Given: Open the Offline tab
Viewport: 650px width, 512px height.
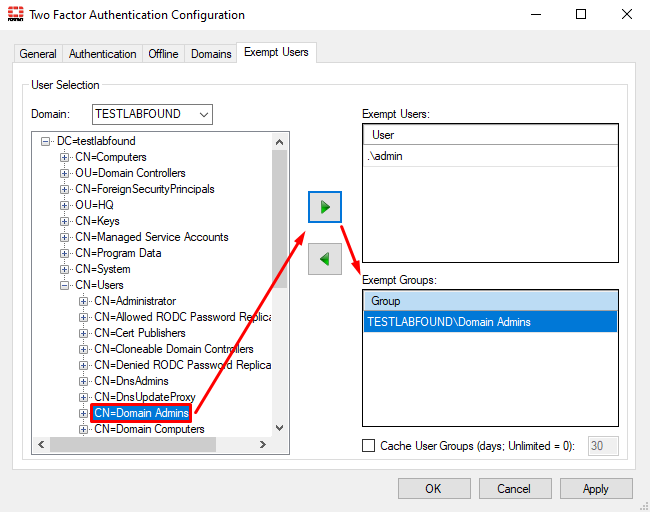Looking at the screenshot, I should [163, 54].
